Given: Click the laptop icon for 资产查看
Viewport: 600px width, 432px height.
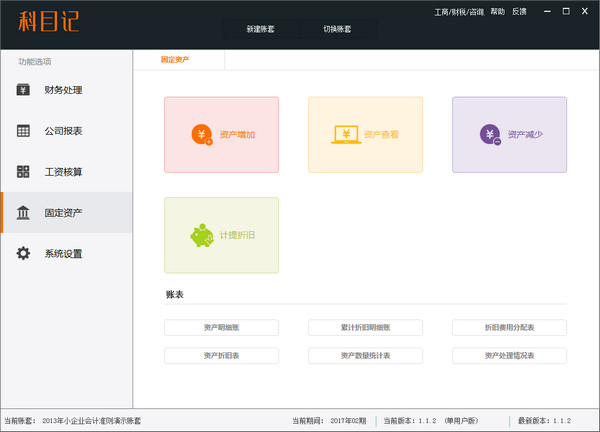Looking at the screenshot, I should 346,134.
